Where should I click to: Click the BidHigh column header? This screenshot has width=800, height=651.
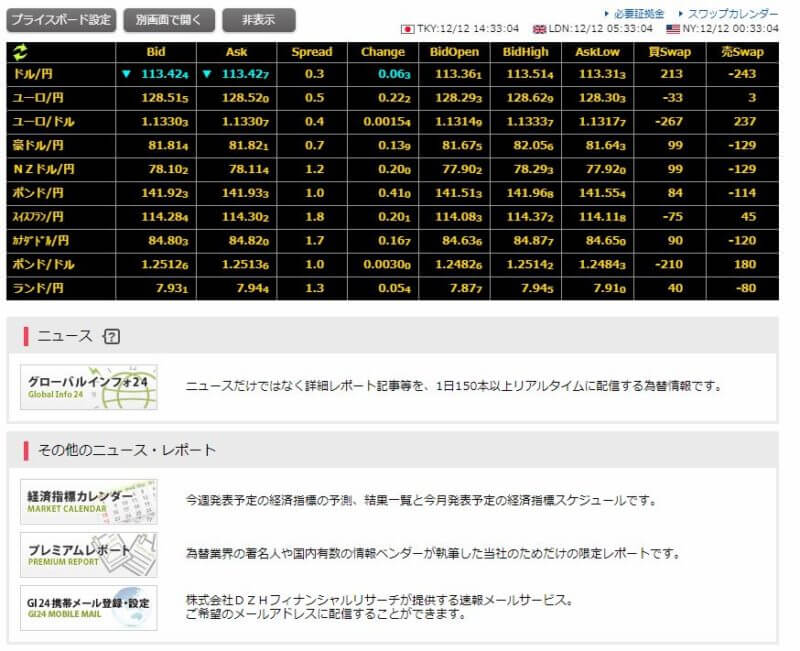pyautogui.click(x=526, y=52)
